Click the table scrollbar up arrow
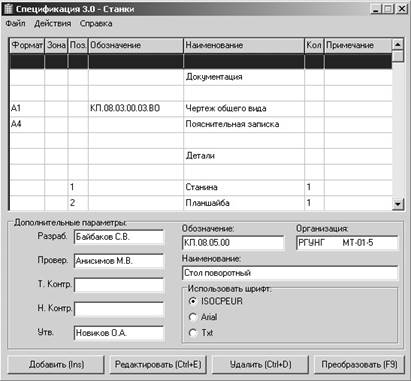The image size is (411, 381). click(398, 44)
